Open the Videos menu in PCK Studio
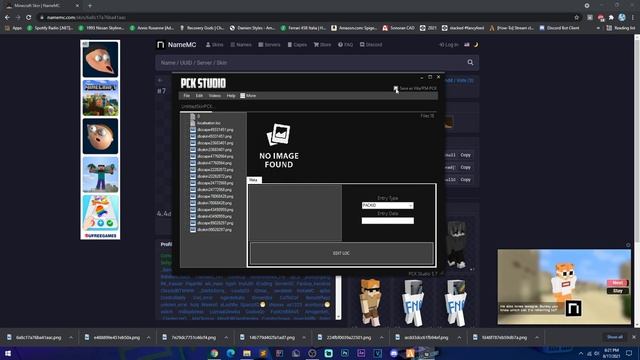Screen dimensions: 640x360 [x=215, y=96]
